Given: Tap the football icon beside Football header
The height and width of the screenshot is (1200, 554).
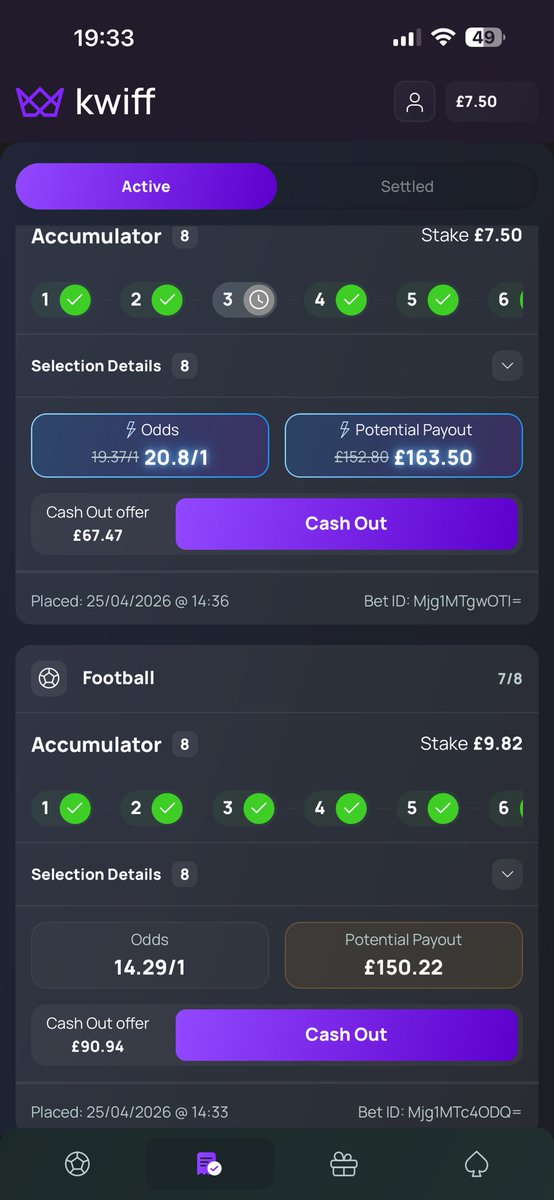Looking at the screenshot, I should point(50,678).
